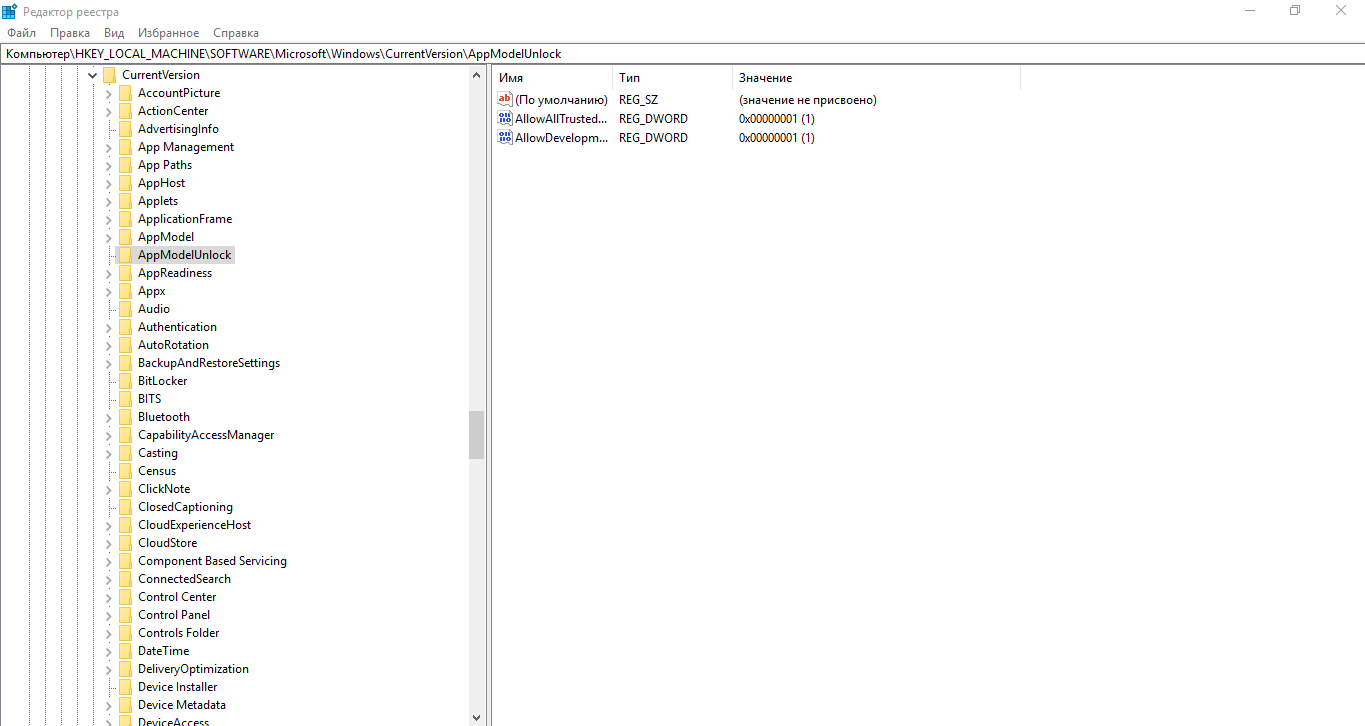Image resolution: width=1365 pixels, height=726 pixels.
Task: Click the Bluetooth folder icon
Action: point(125,417)
